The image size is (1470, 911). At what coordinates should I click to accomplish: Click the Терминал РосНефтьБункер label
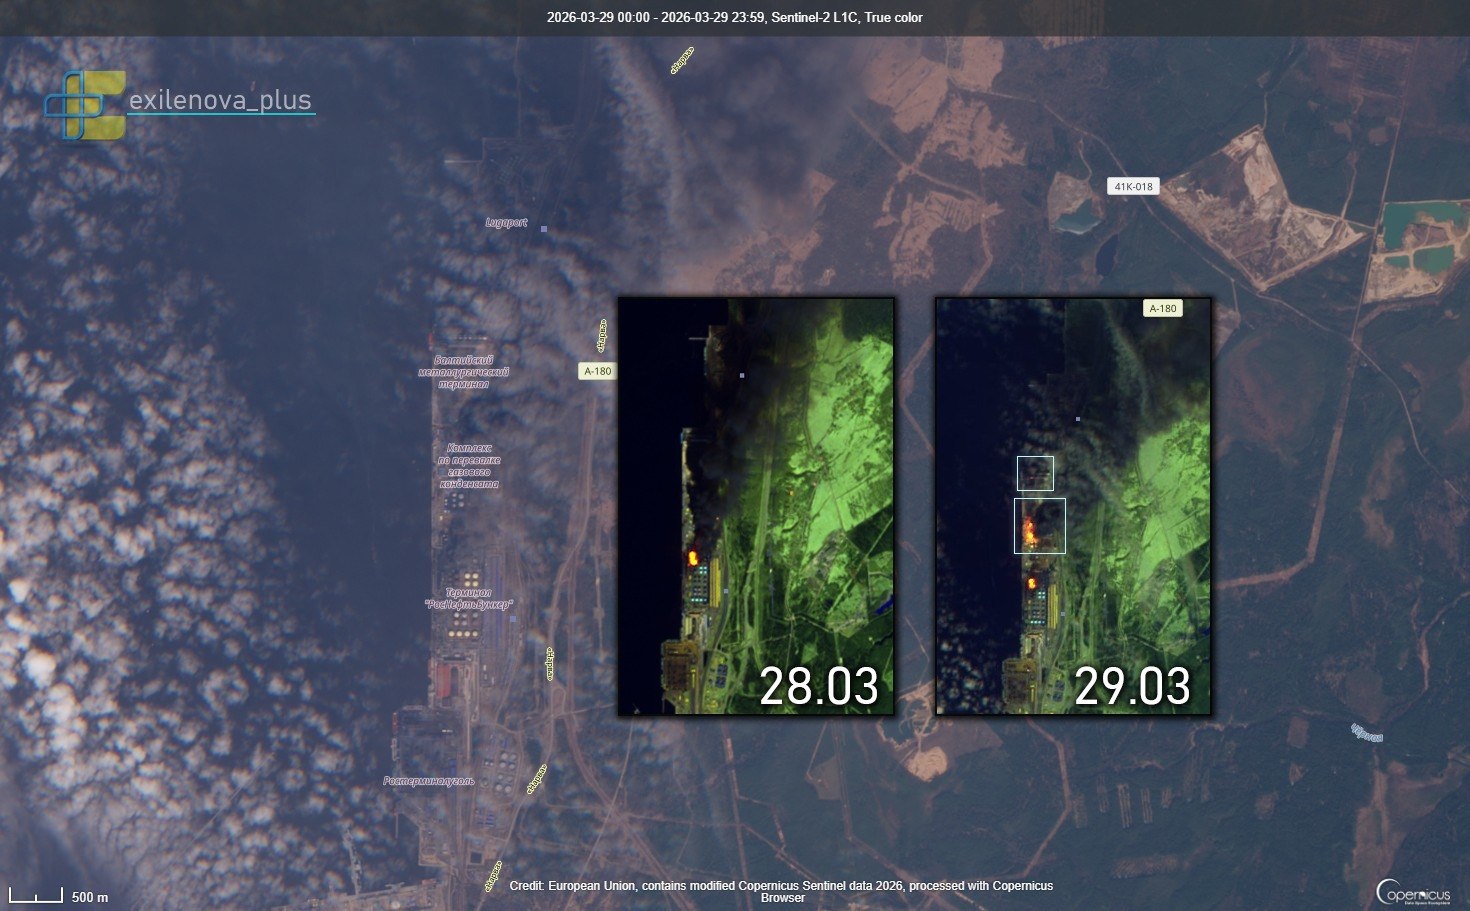click(468, 598)
